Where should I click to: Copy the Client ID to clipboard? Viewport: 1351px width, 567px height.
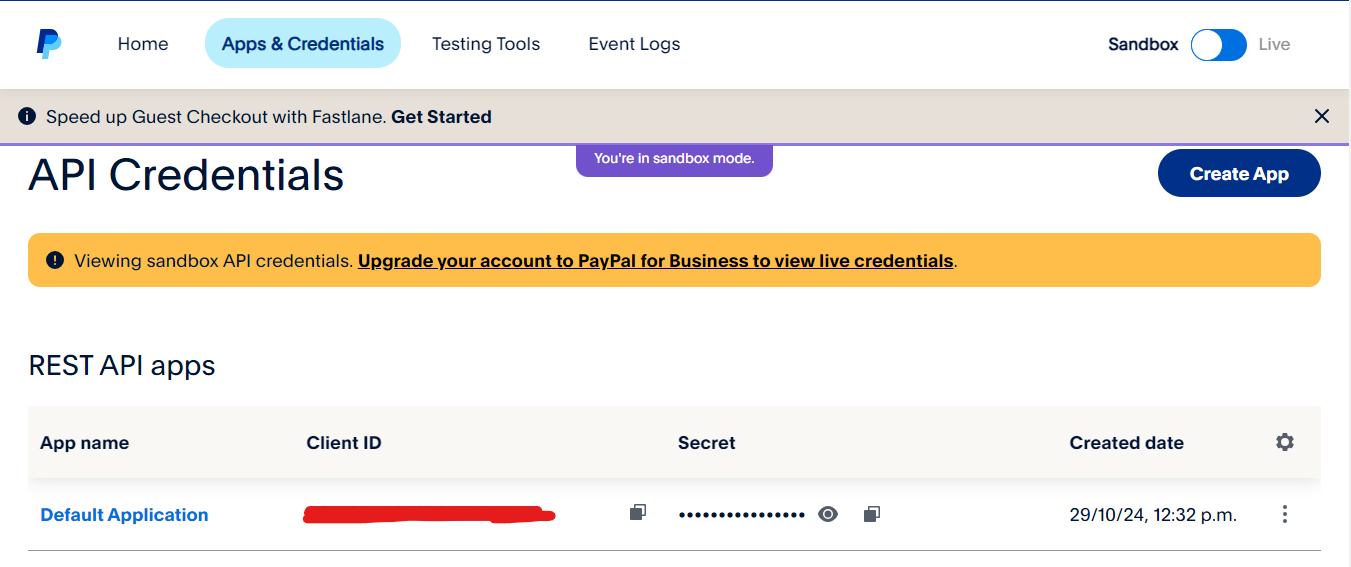[637, 513]
